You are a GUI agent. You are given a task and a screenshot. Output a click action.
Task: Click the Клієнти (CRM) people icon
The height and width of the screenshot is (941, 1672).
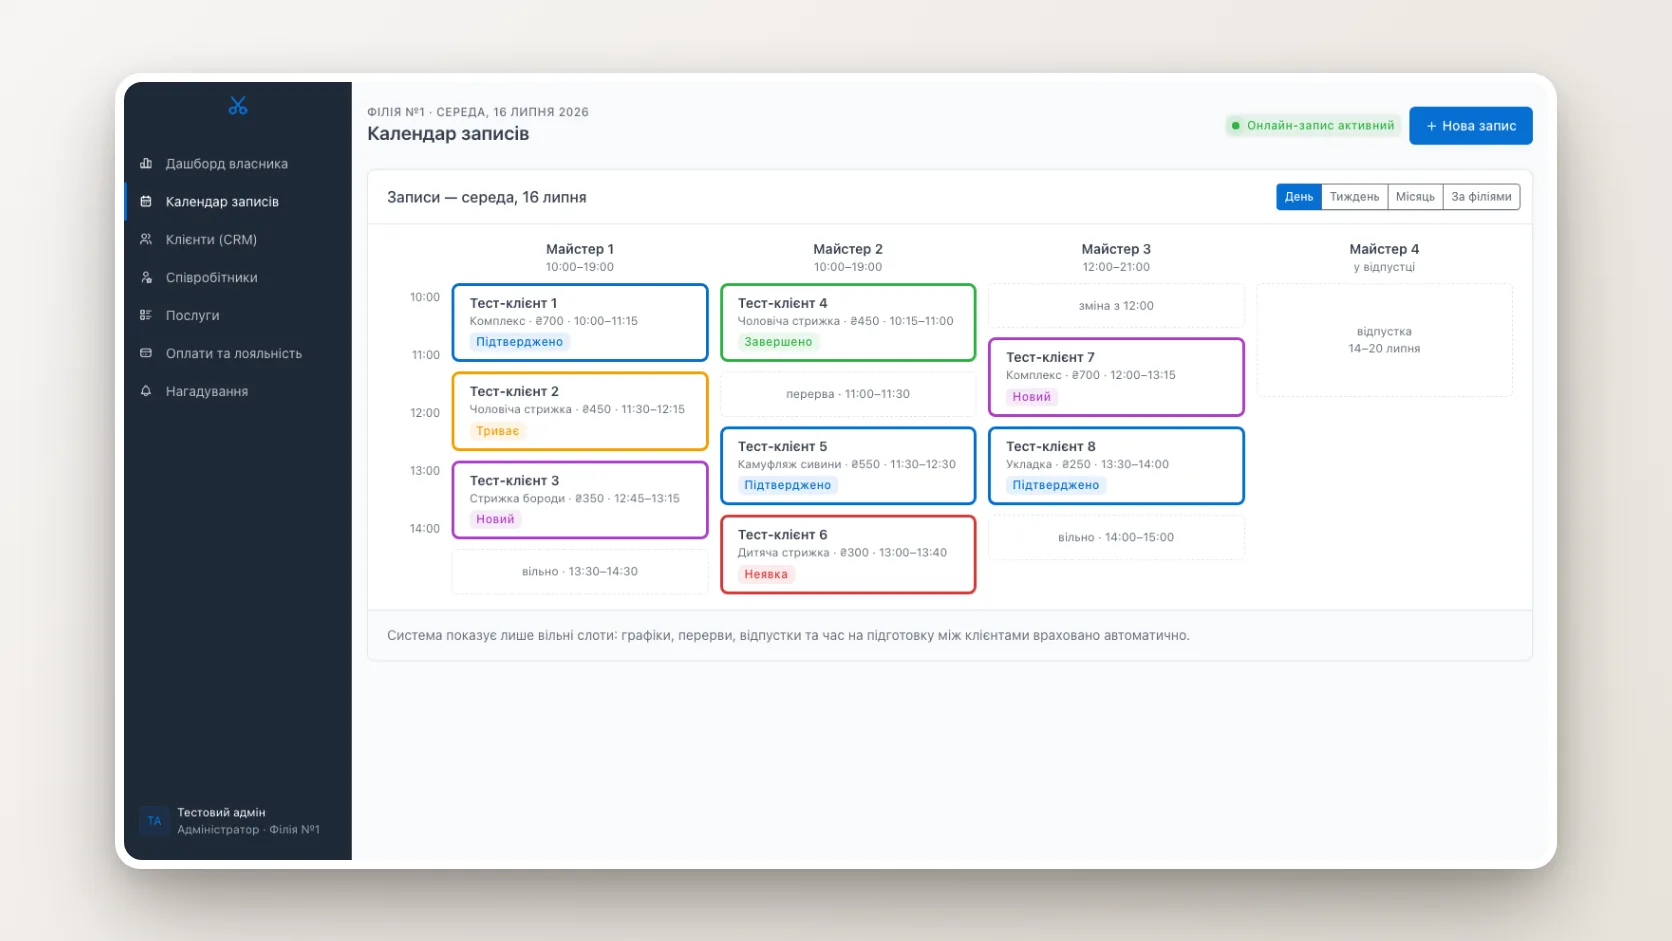point(146,239)
